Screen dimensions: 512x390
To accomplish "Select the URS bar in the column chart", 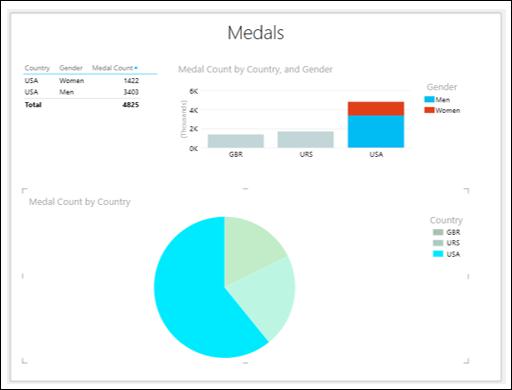I will pyautogui.click(x=305, y=139).
